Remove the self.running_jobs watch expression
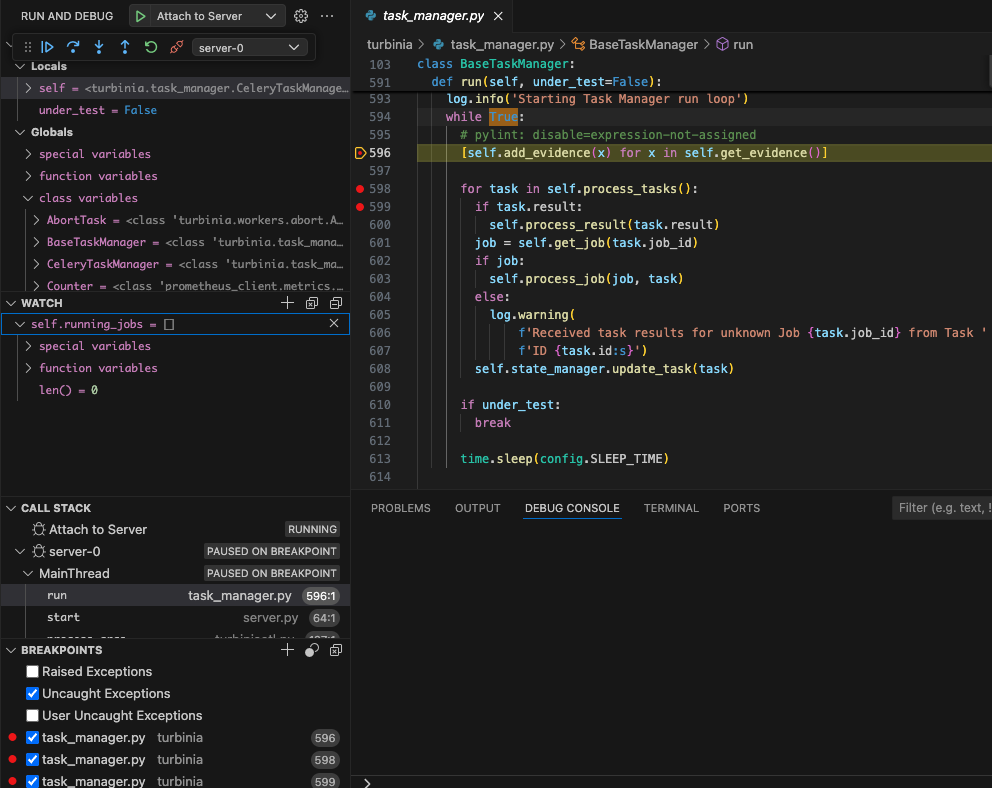 pyautogui.click(x=334, y=324)
